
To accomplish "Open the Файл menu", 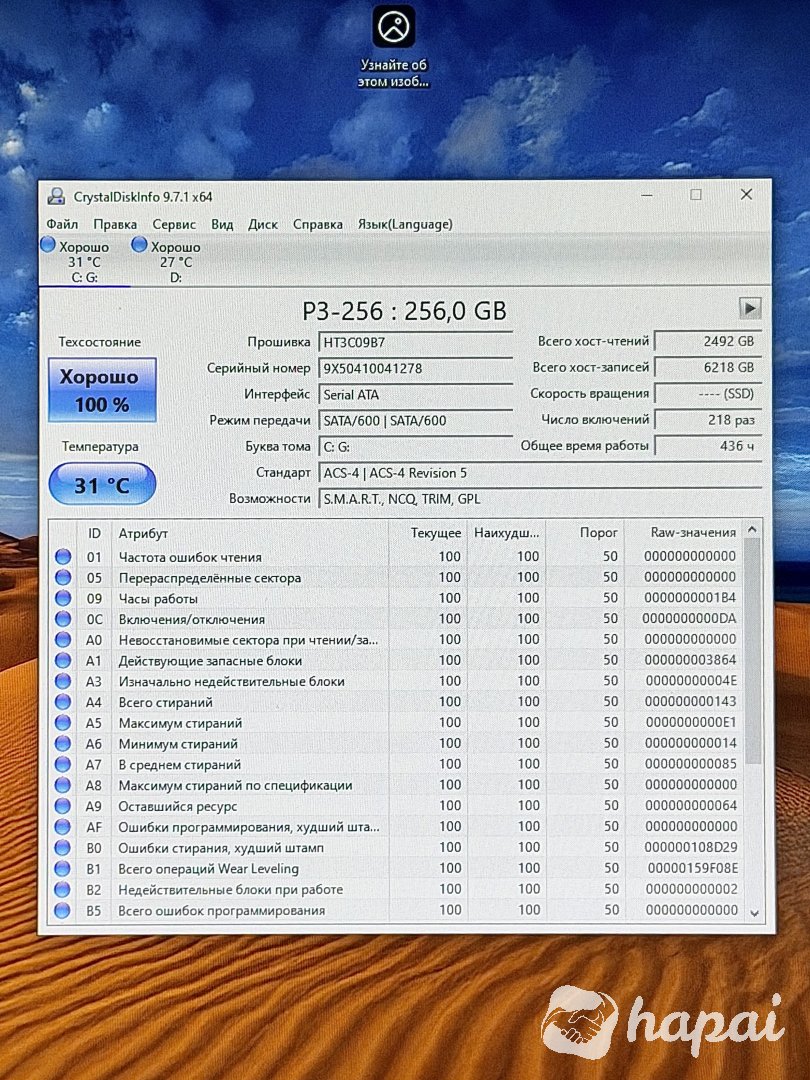I will pyautogui.click(x=62, y=225).
